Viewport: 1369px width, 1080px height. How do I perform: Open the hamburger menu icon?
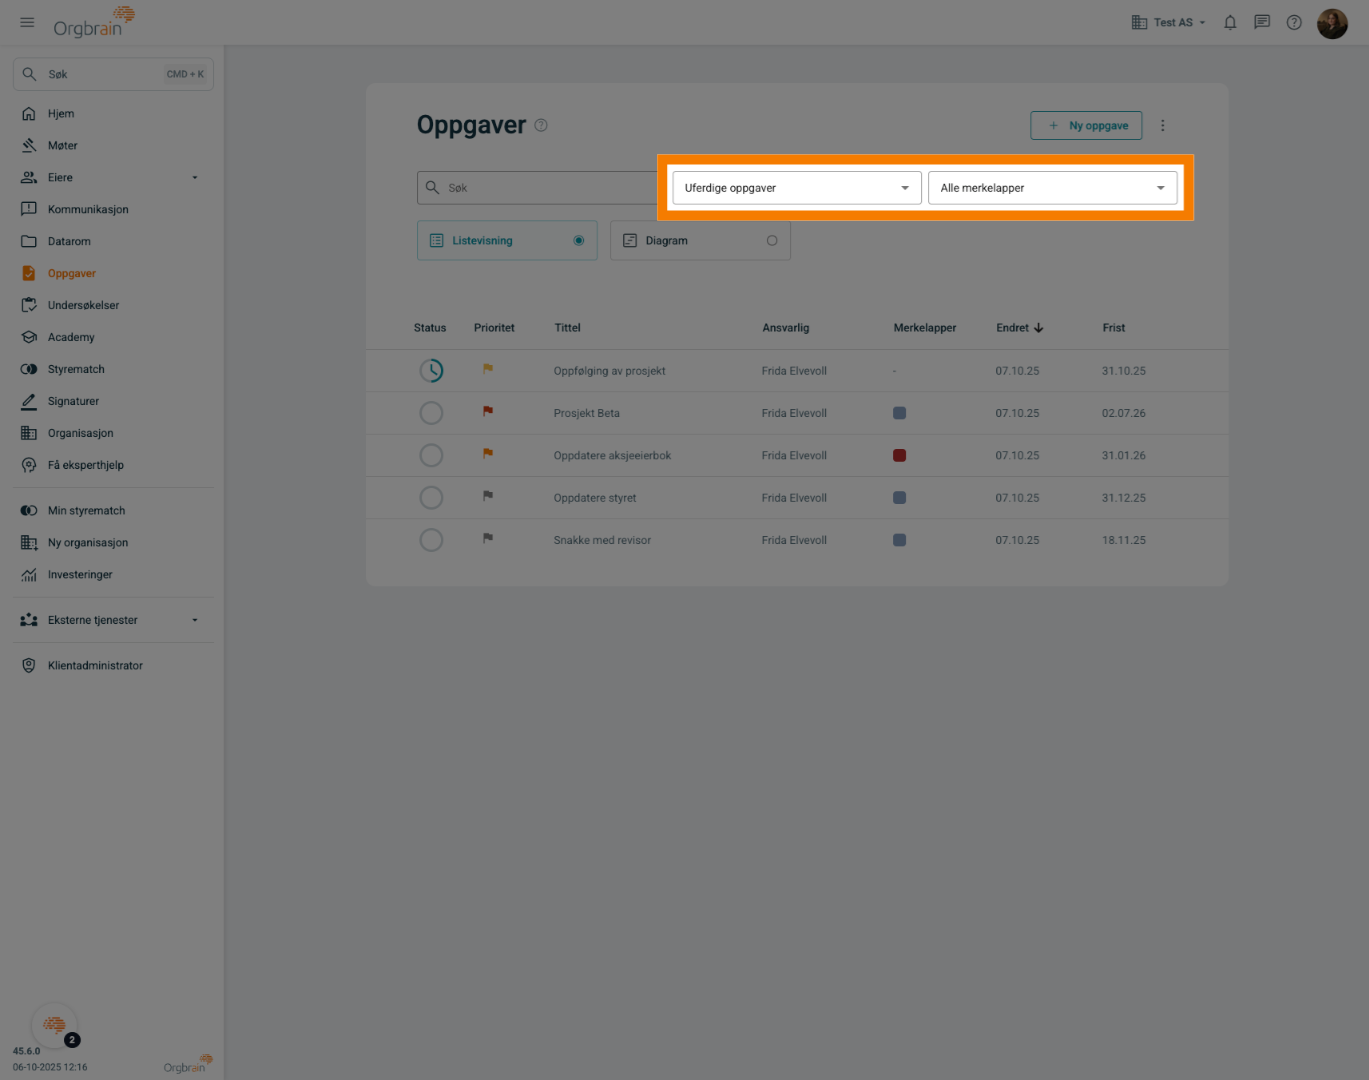pos(27,22)
